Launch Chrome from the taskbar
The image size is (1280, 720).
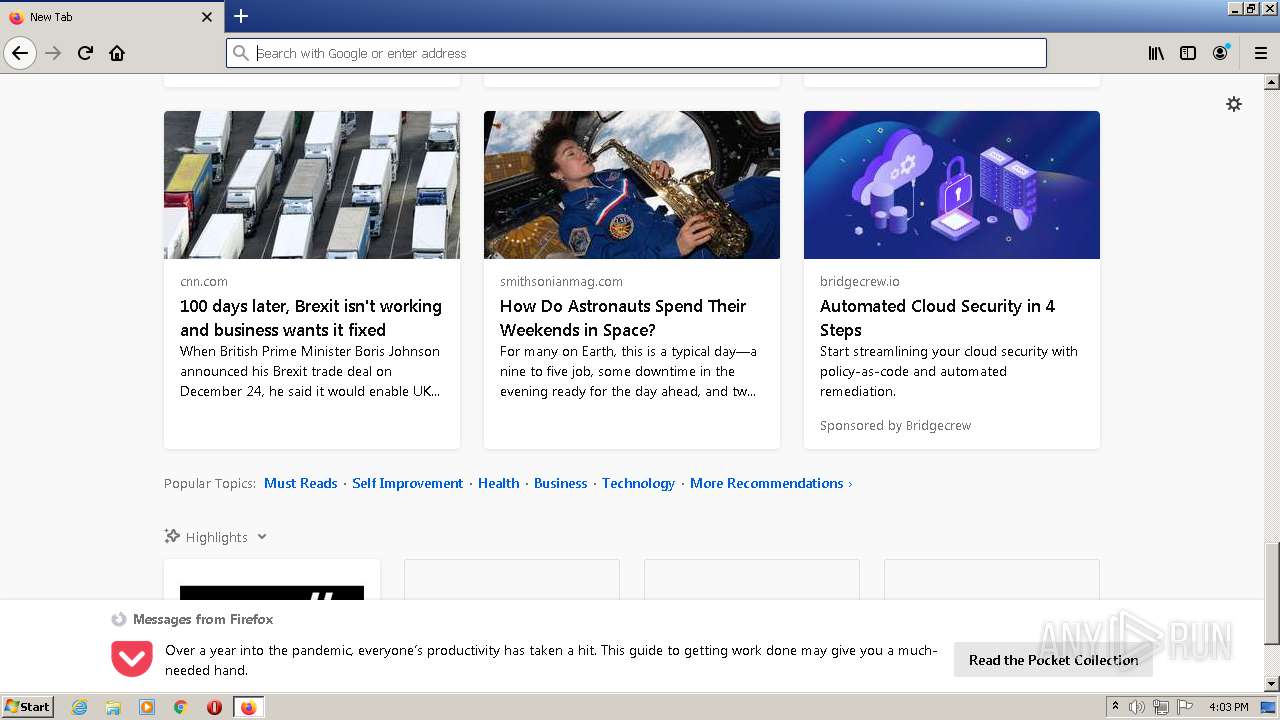(x=181, y=707)
